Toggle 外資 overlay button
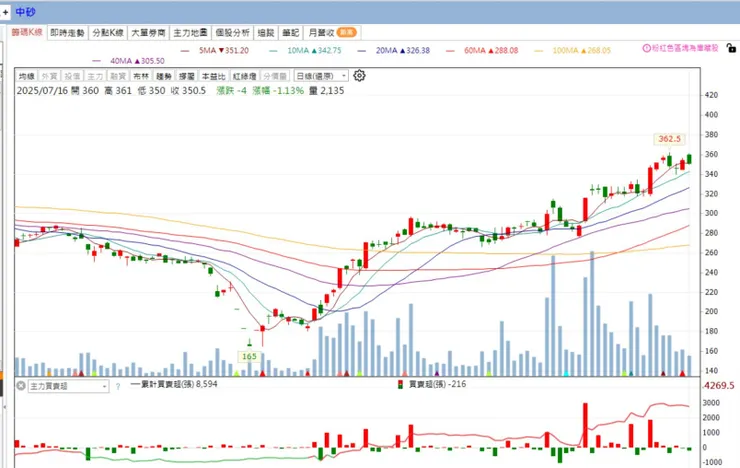Viewport: 740px width, 468px height. pos(49,76)
